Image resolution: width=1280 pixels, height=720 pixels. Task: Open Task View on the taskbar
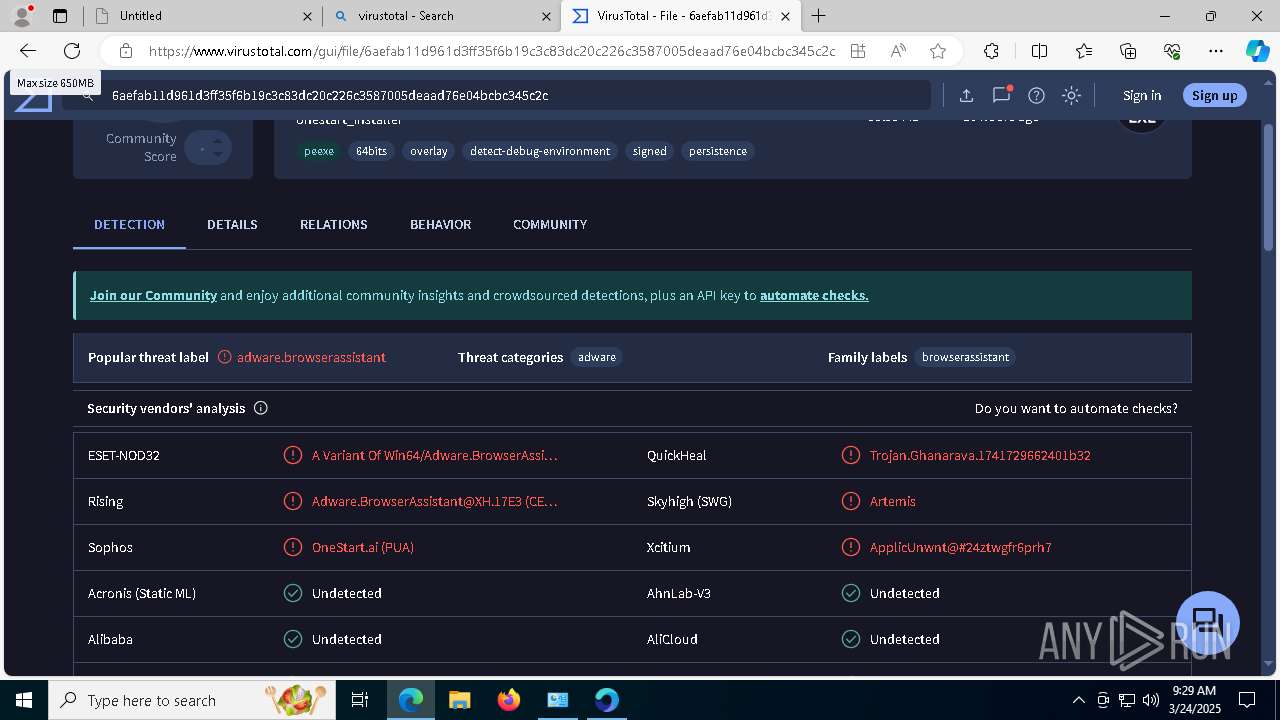pos(361,700)
